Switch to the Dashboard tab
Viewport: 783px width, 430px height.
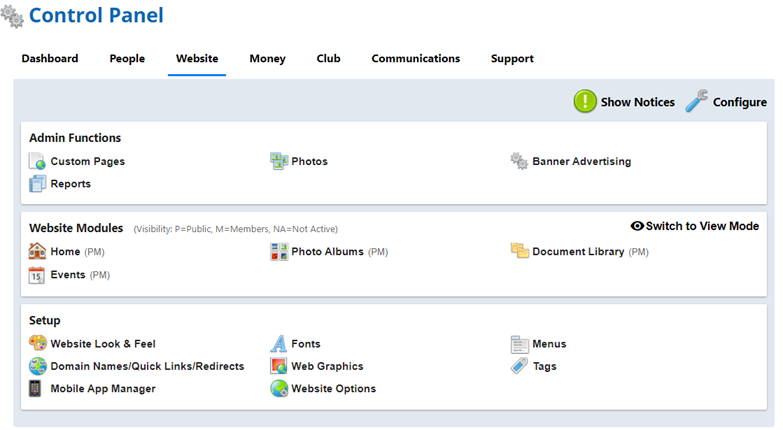point(50,59)
